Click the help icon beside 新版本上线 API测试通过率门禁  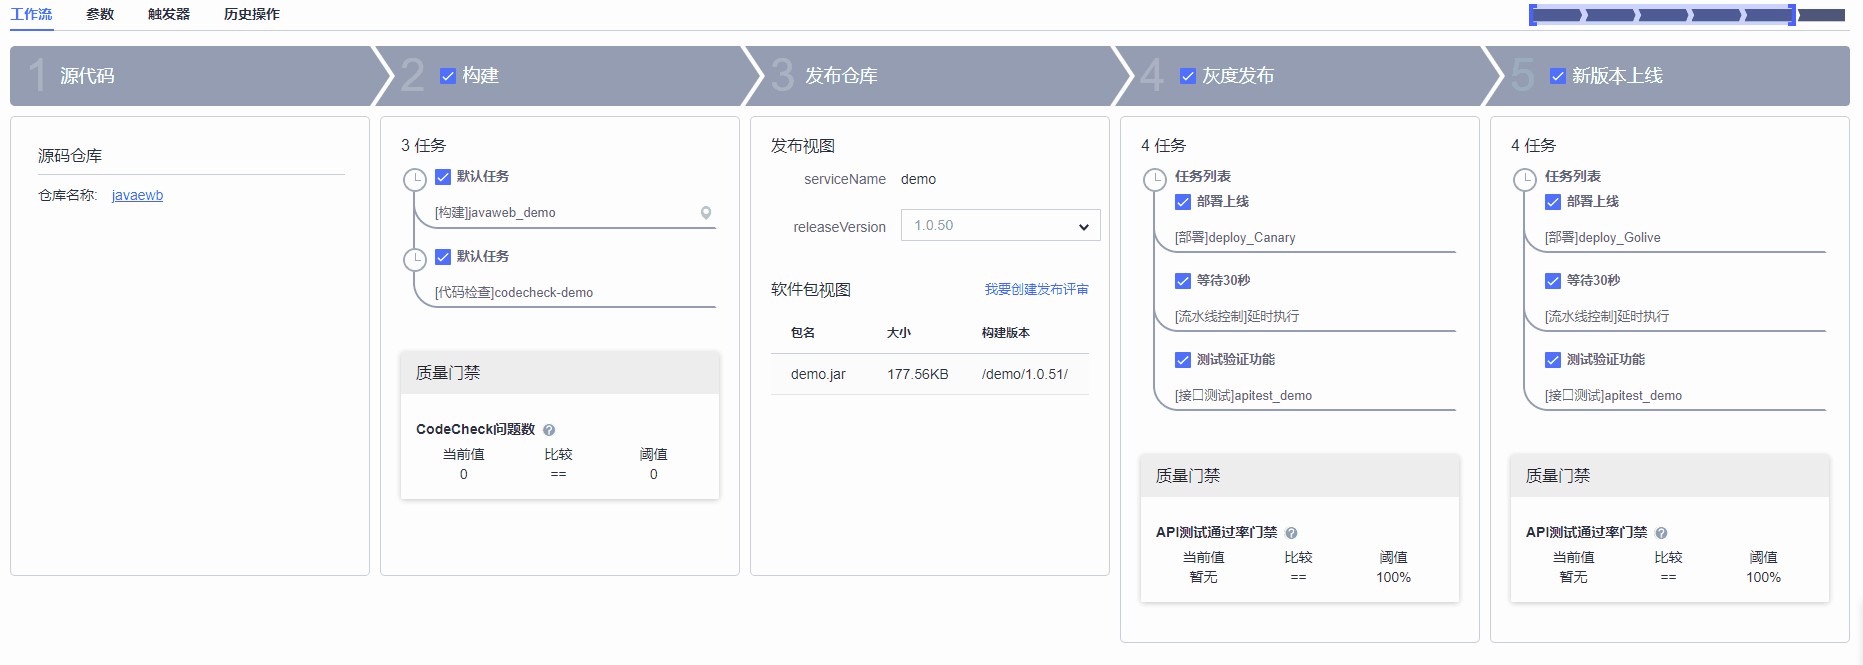coord(1661,533)
